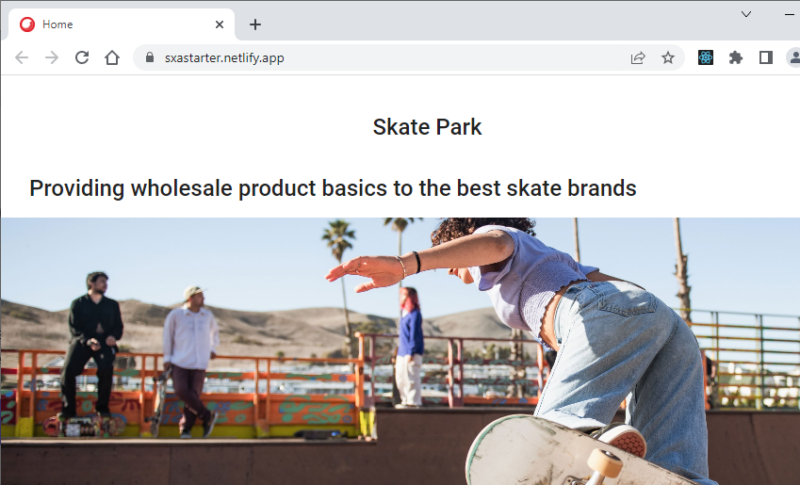Open a new tab with the plus button

(x=255, y=24)
